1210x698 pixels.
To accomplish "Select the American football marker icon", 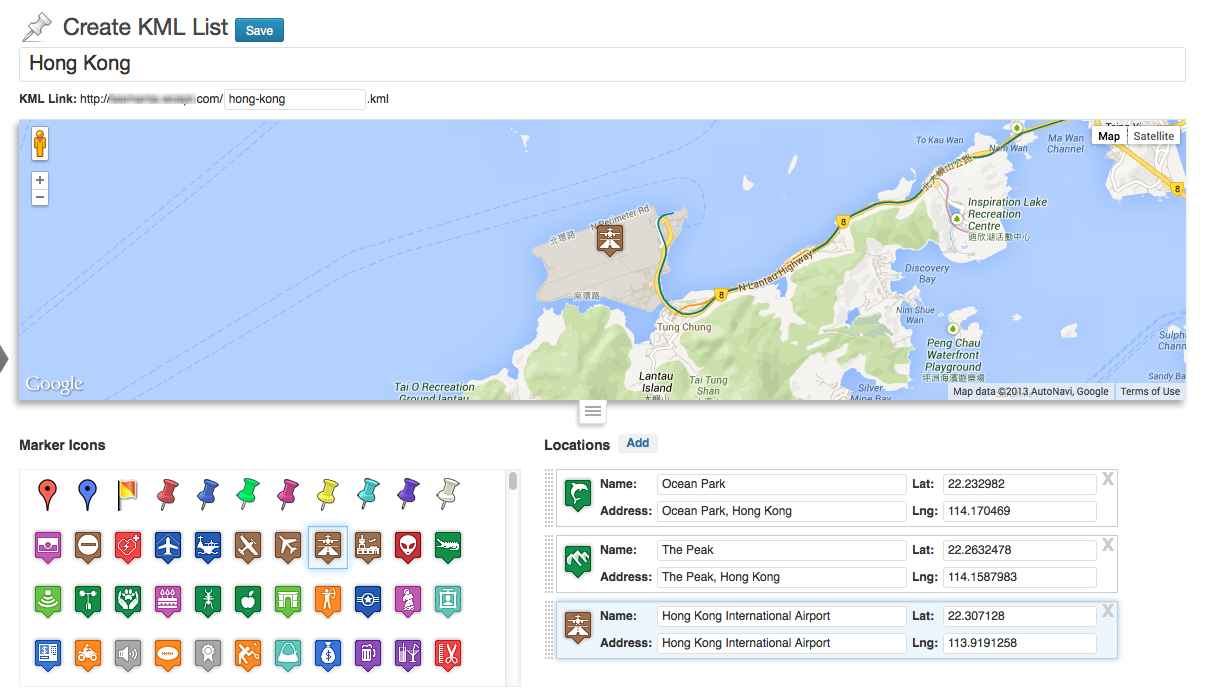I will tap(168, 655).
